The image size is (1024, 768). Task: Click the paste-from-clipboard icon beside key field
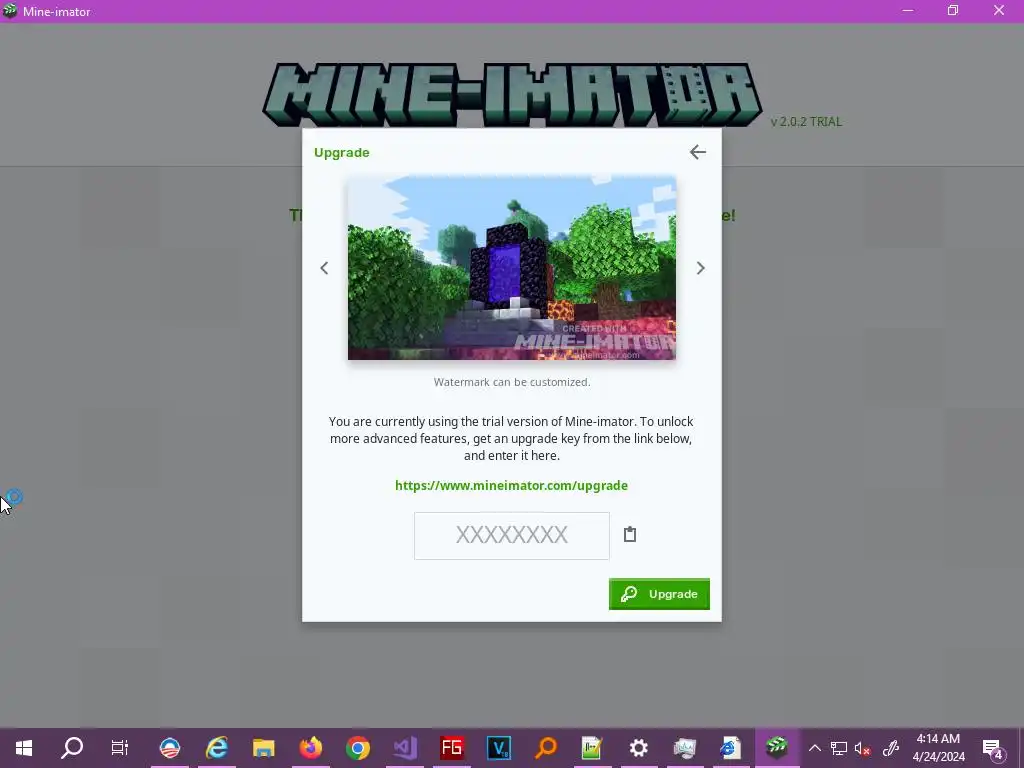click(x=630, y=534)
